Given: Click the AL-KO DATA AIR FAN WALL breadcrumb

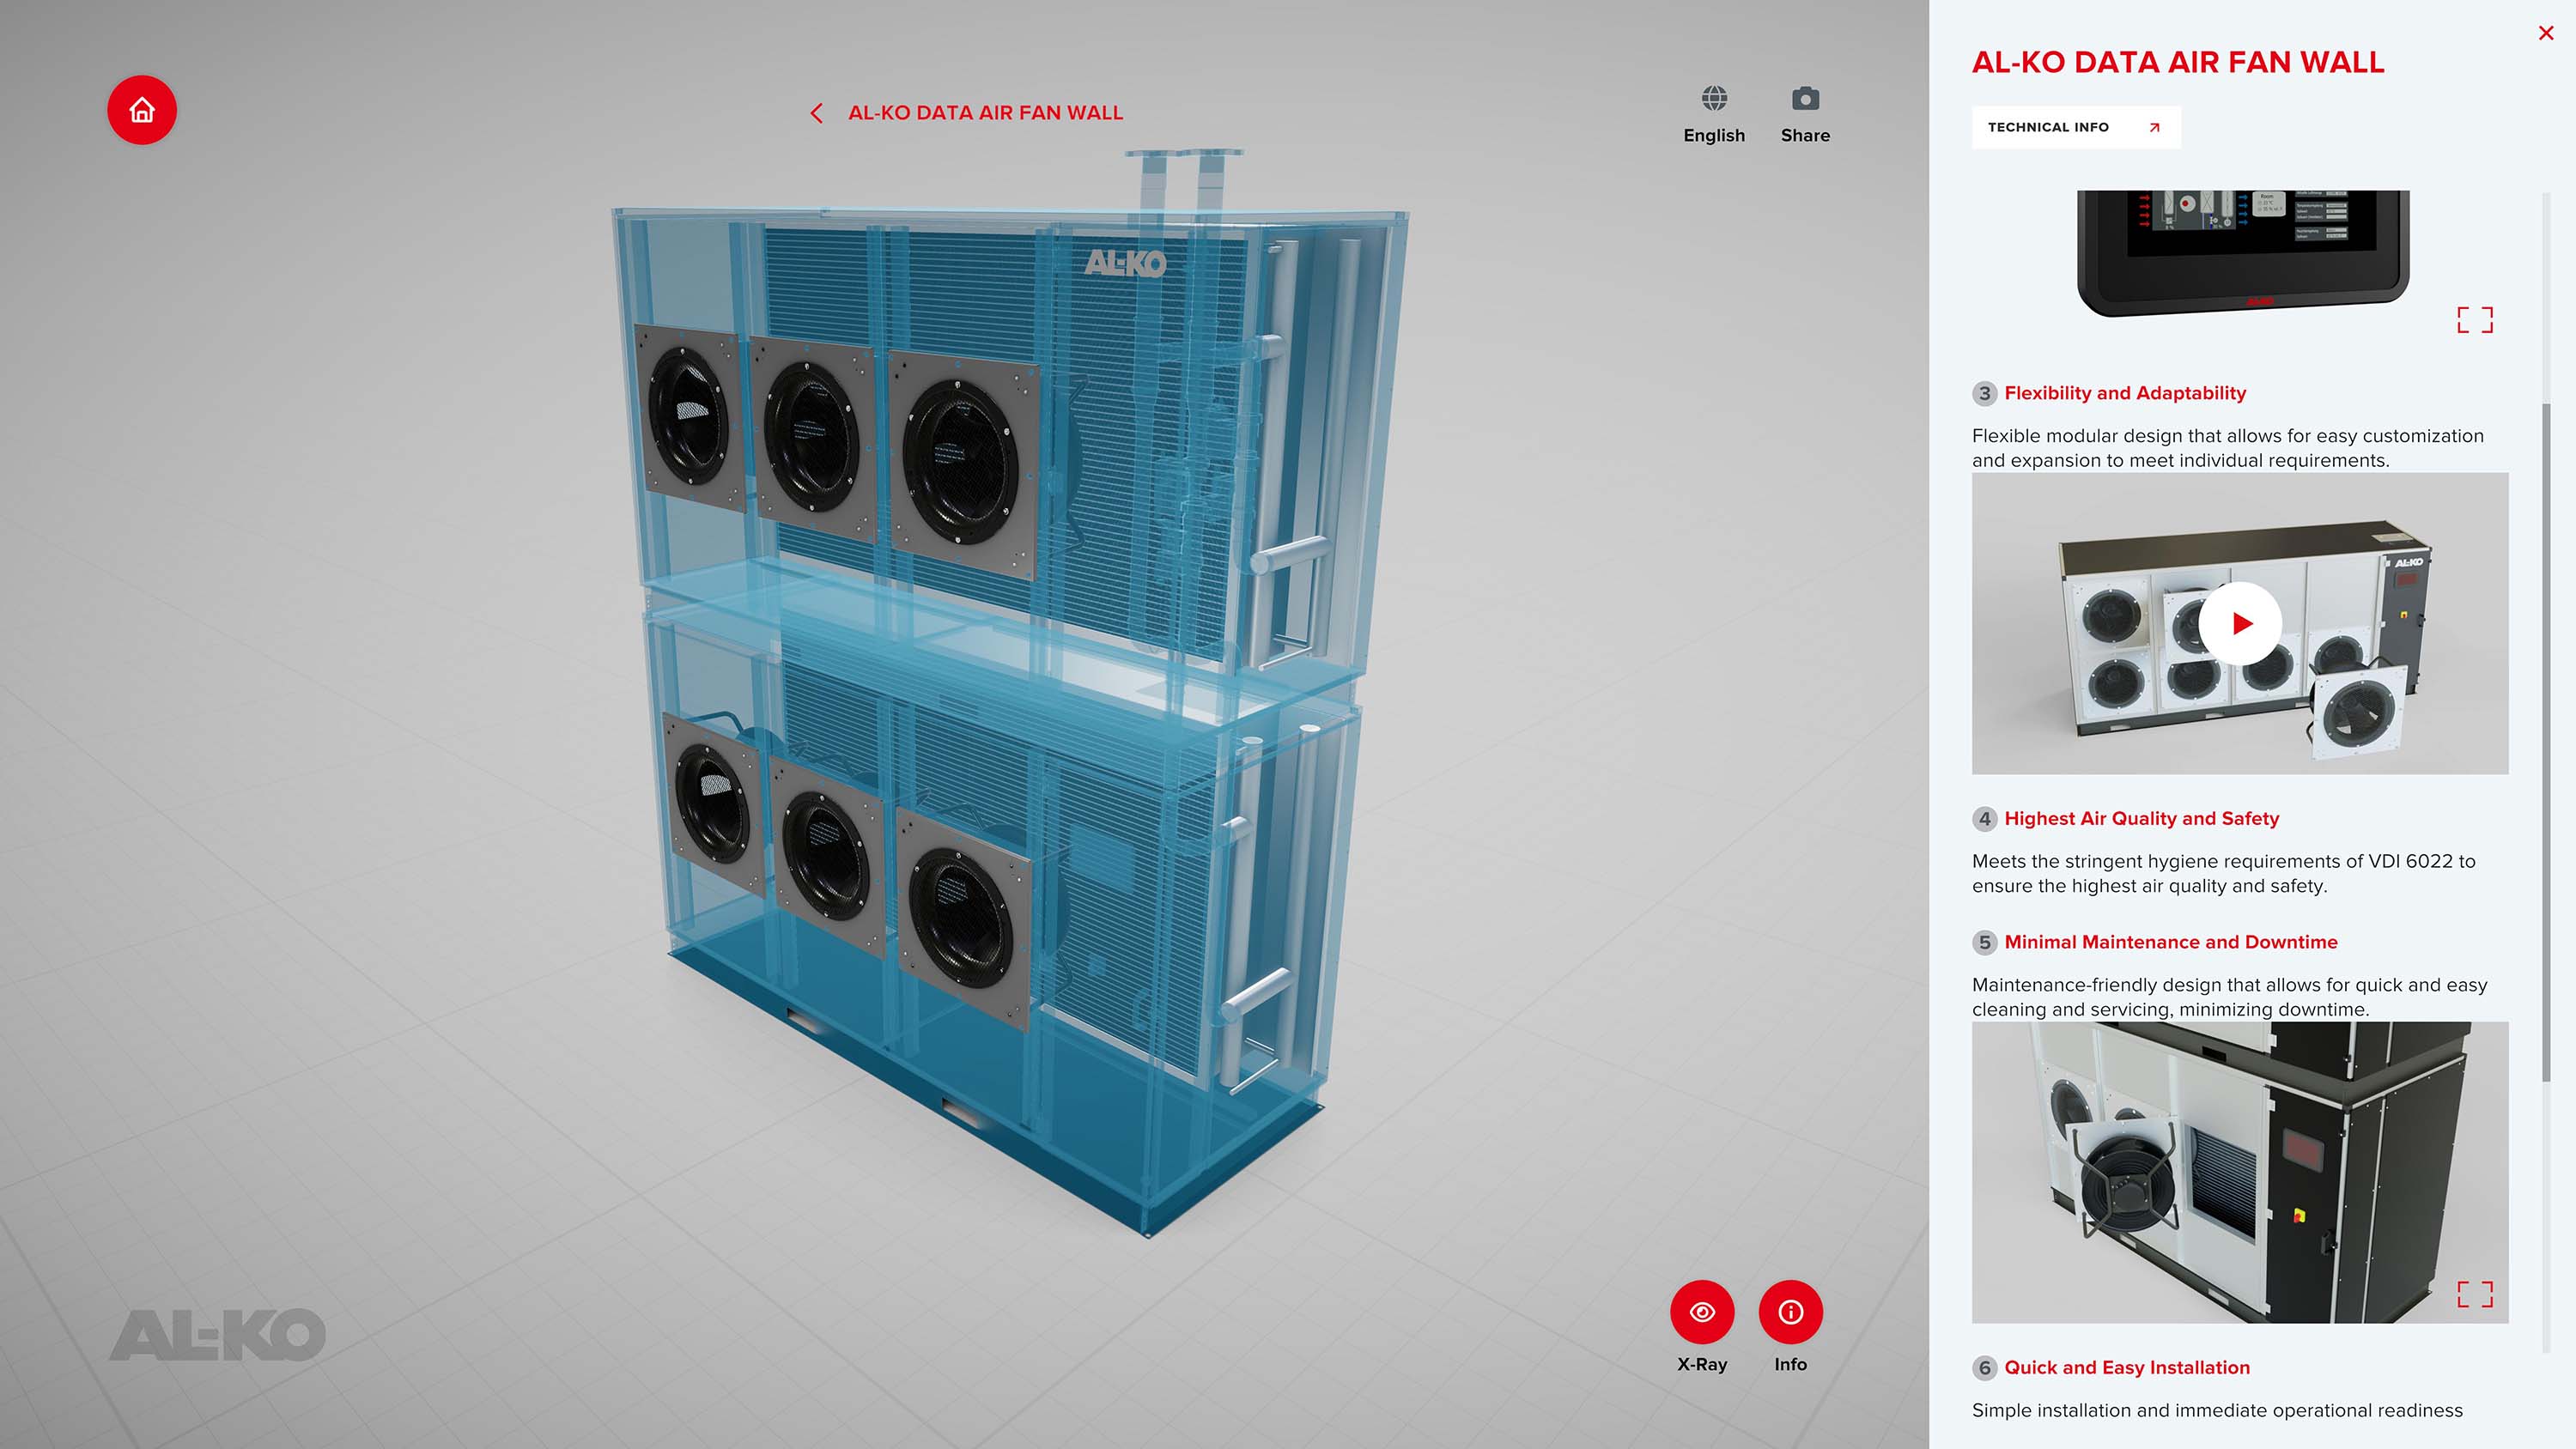Looking at the screenshot, I should click(x=984, y=113).
